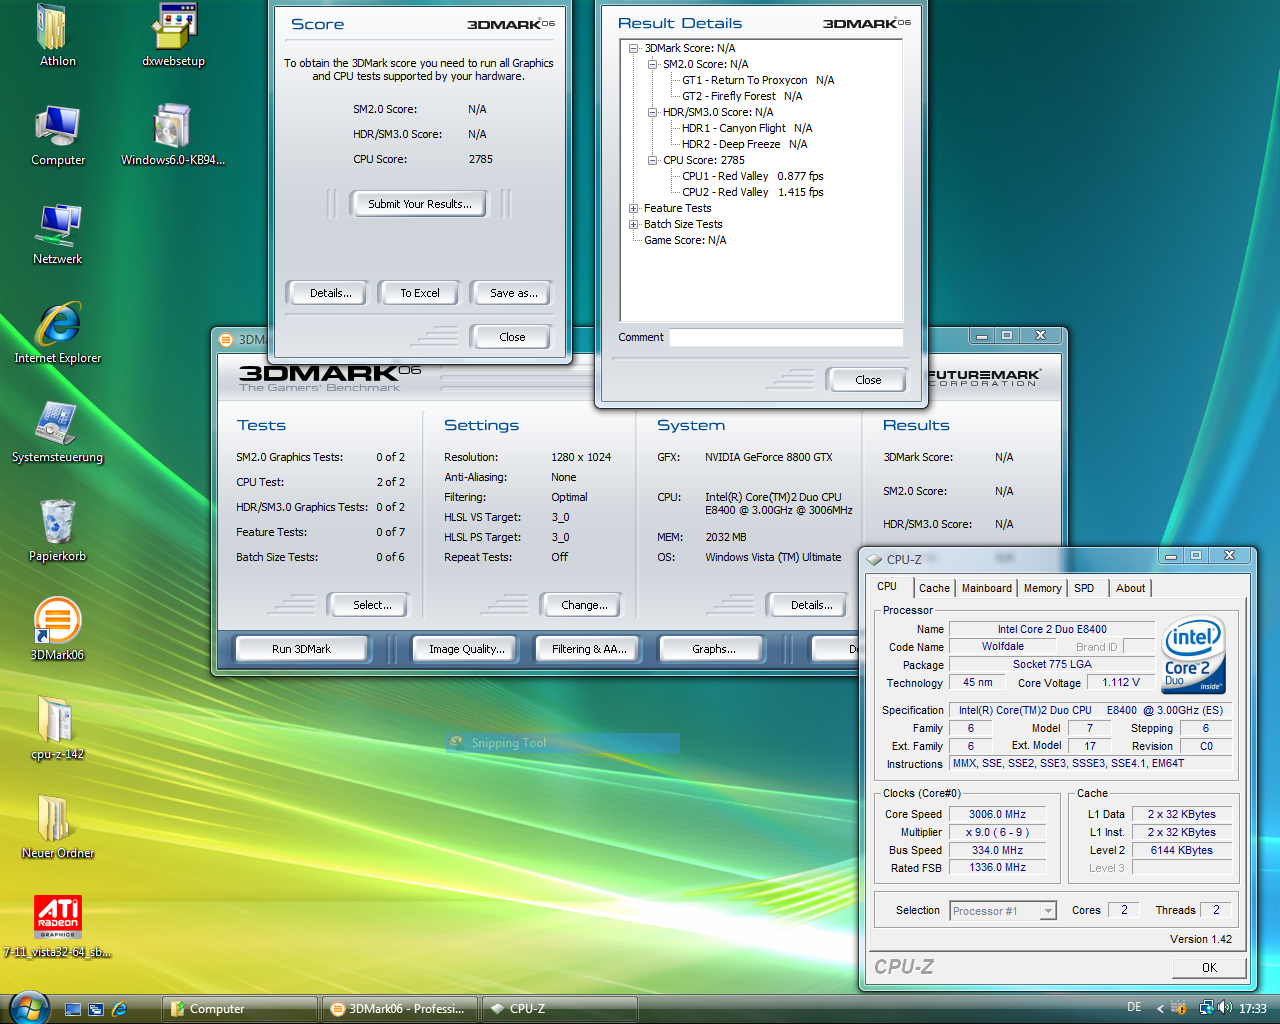Switch to the Mainboard tab in CPU-Z

tap(987, 588)
